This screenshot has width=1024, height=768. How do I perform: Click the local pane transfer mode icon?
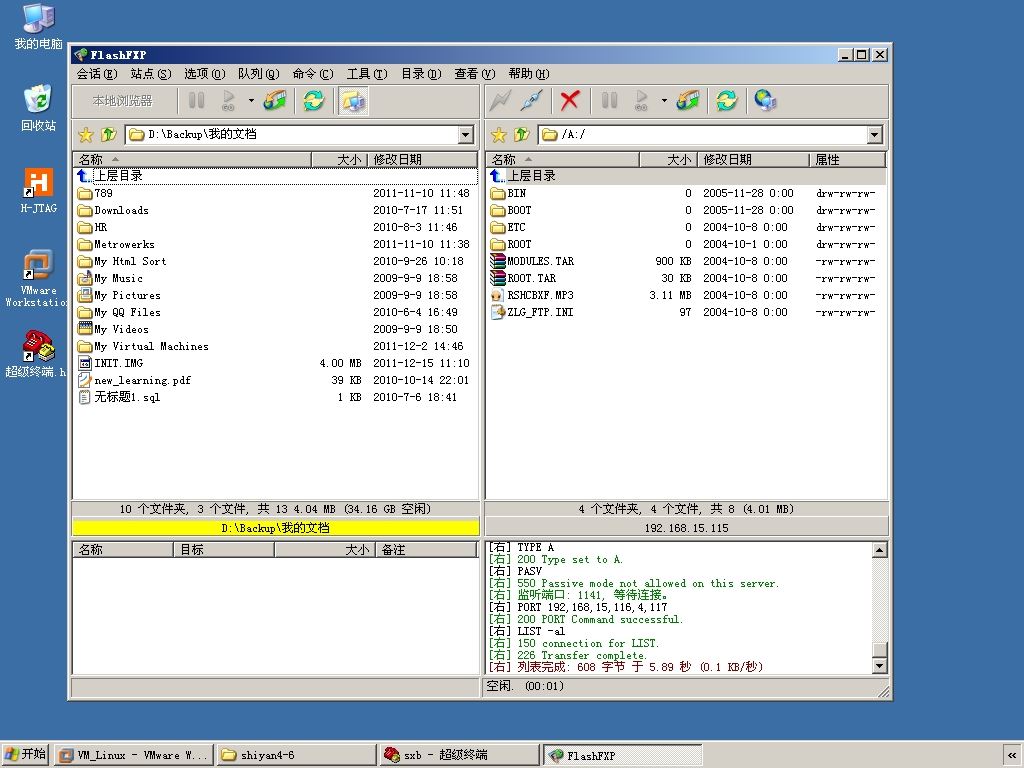(x=275, y=101)
